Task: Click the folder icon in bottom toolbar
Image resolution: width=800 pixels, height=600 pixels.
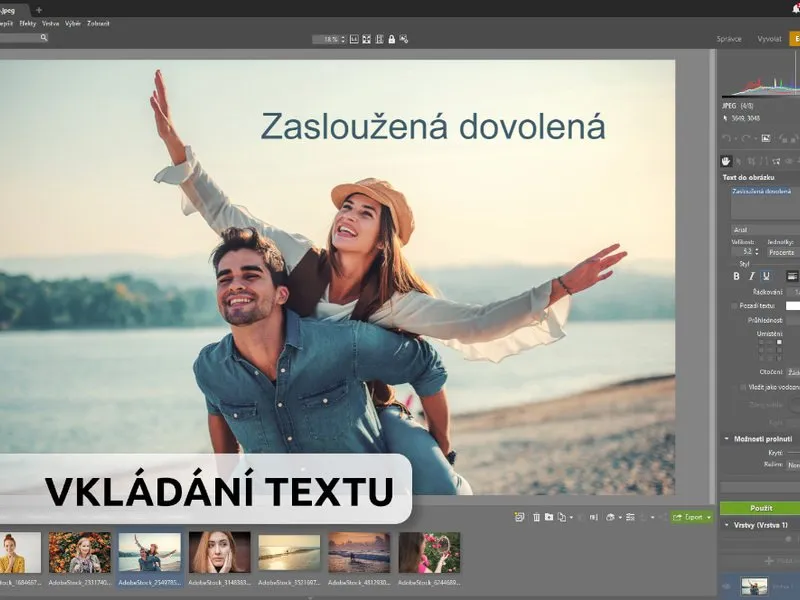Action: pyautogui.click(x=549, y=517)
